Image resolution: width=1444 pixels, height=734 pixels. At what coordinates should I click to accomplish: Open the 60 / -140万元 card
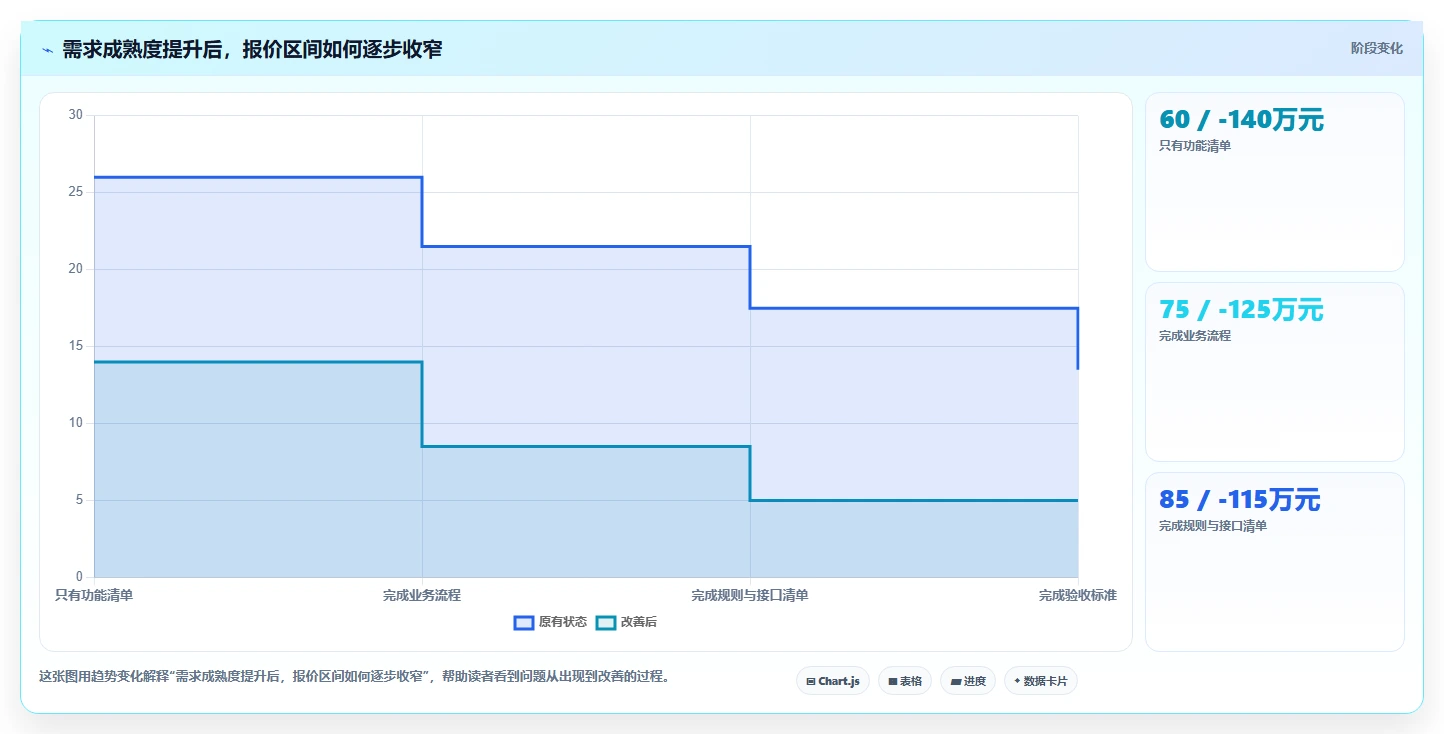point(1275,182)
